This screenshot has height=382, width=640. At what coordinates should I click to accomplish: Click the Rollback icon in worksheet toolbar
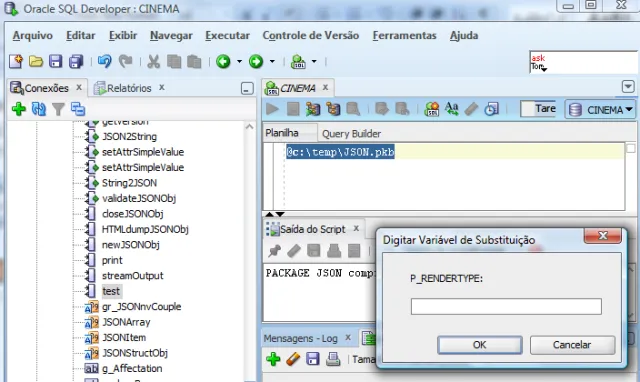pos(402,109)
